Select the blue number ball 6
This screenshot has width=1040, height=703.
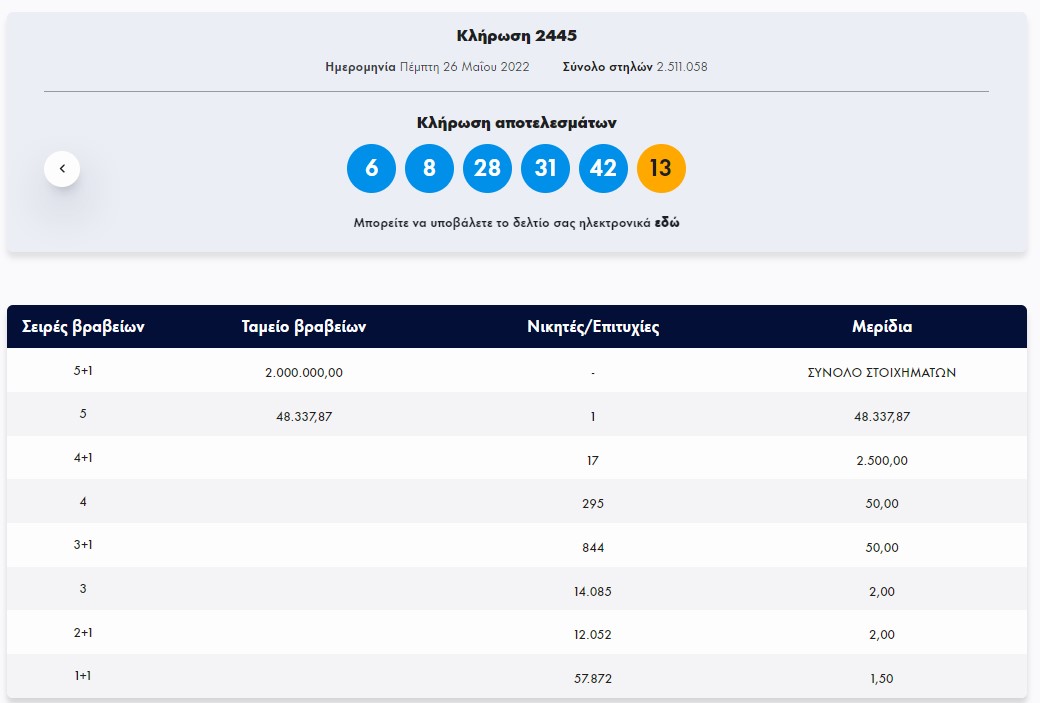coord(371,168)
